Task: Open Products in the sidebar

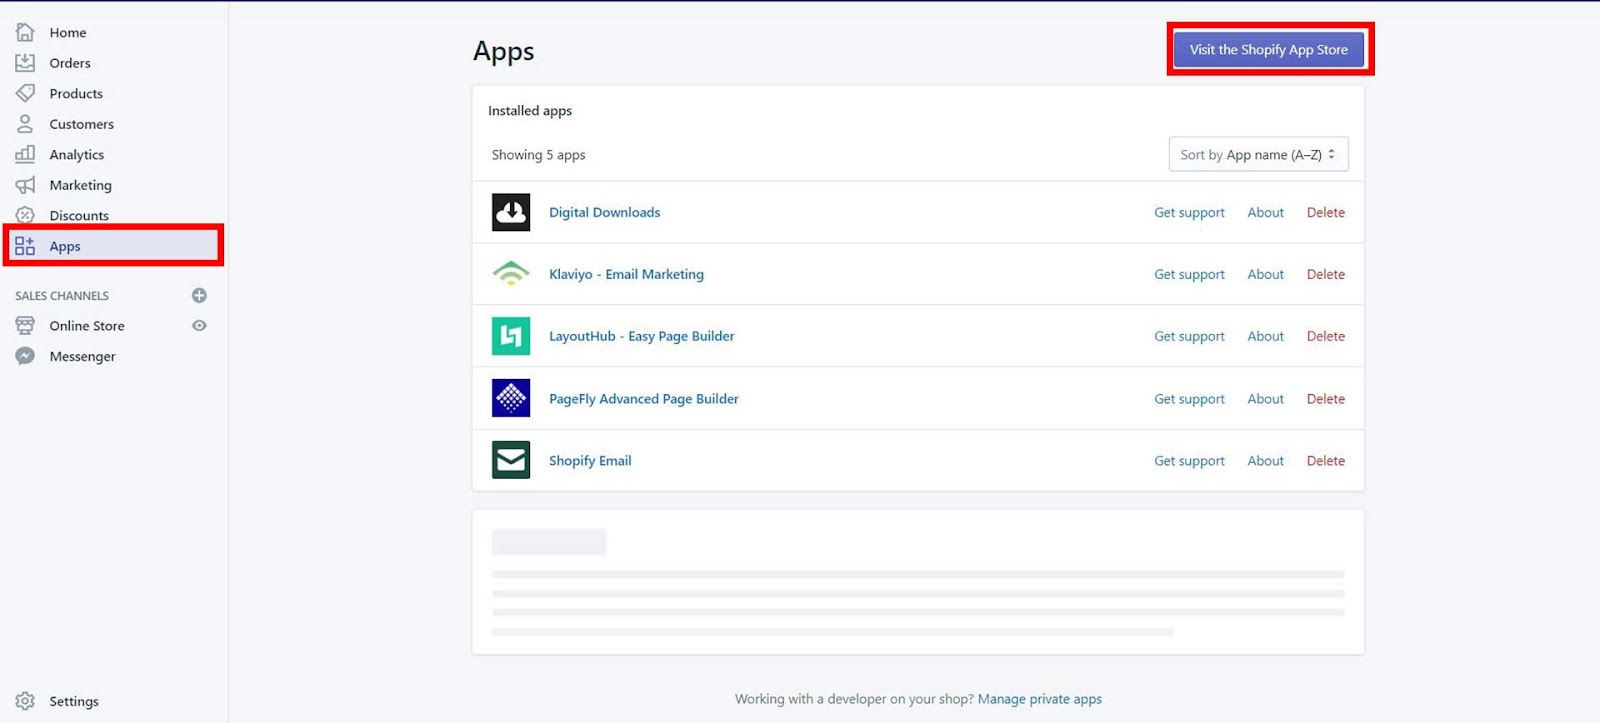Action: [x=76, y=93]
